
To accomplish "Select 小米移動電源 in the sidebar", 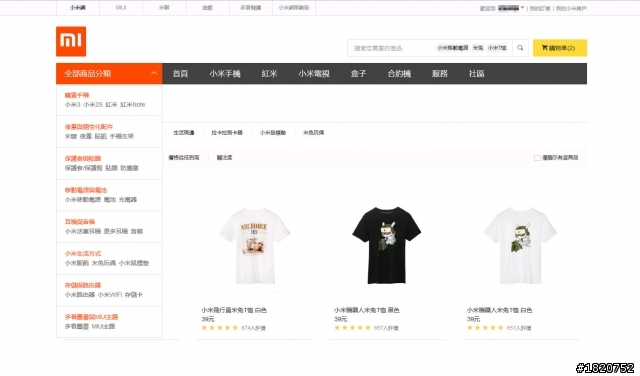I will pyautogui.click(x=83, y=200).
